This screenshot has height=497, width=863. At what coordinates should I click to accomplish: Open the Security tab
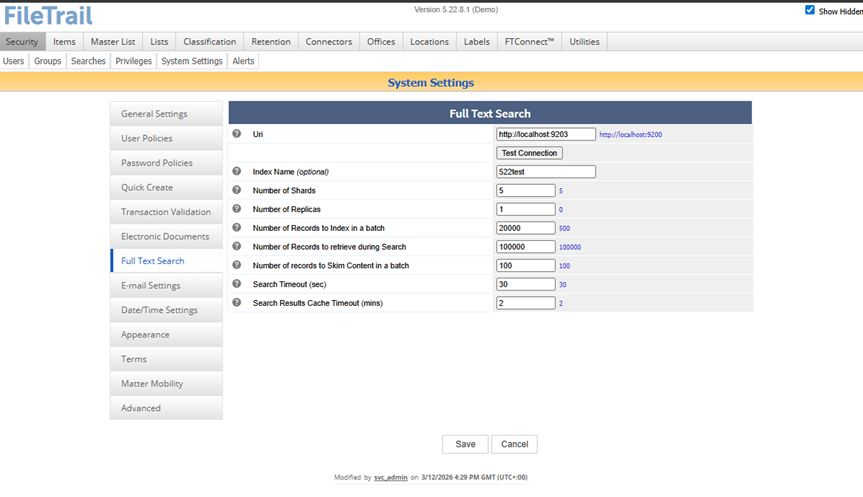pyautogui.click(x=22, y=41)
